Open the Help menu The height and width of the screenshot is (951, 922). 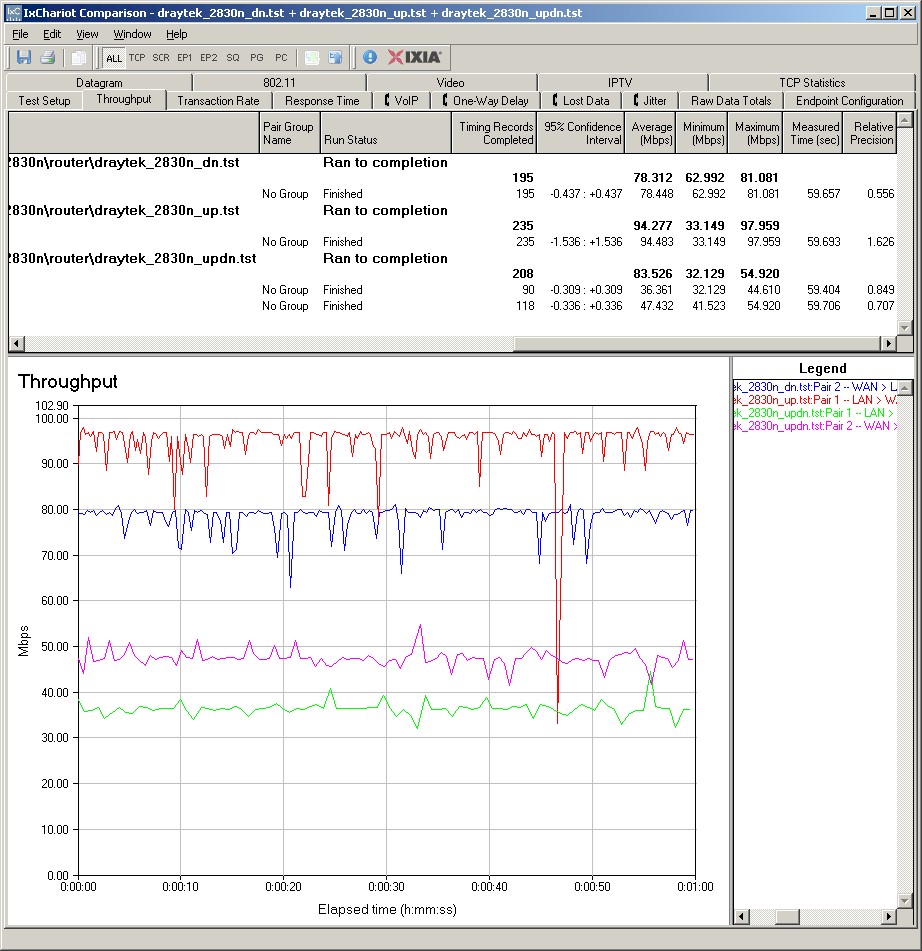[177, 34]
